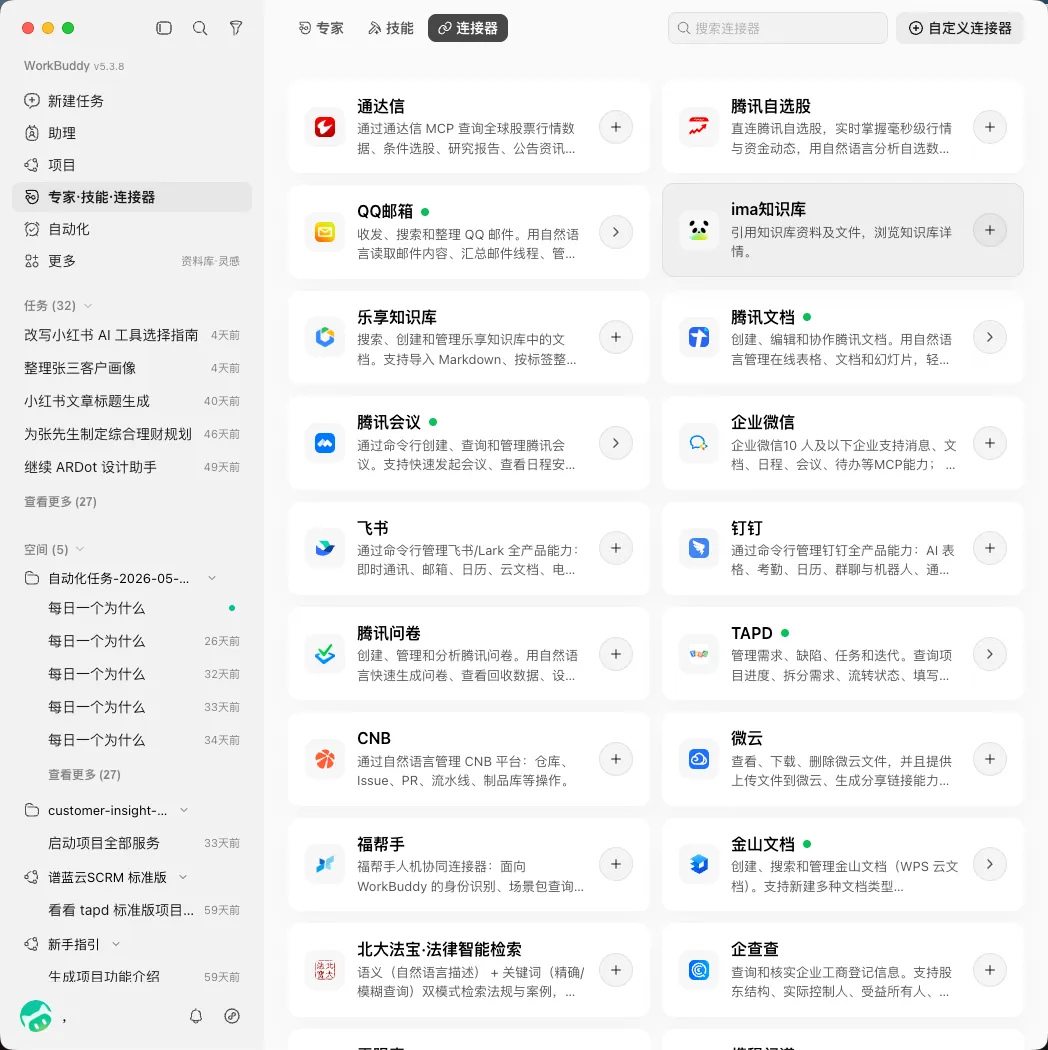The image size is (1048, 1050).
Task: Click 自定义连接器 button
Action: [x=960, y=28]
